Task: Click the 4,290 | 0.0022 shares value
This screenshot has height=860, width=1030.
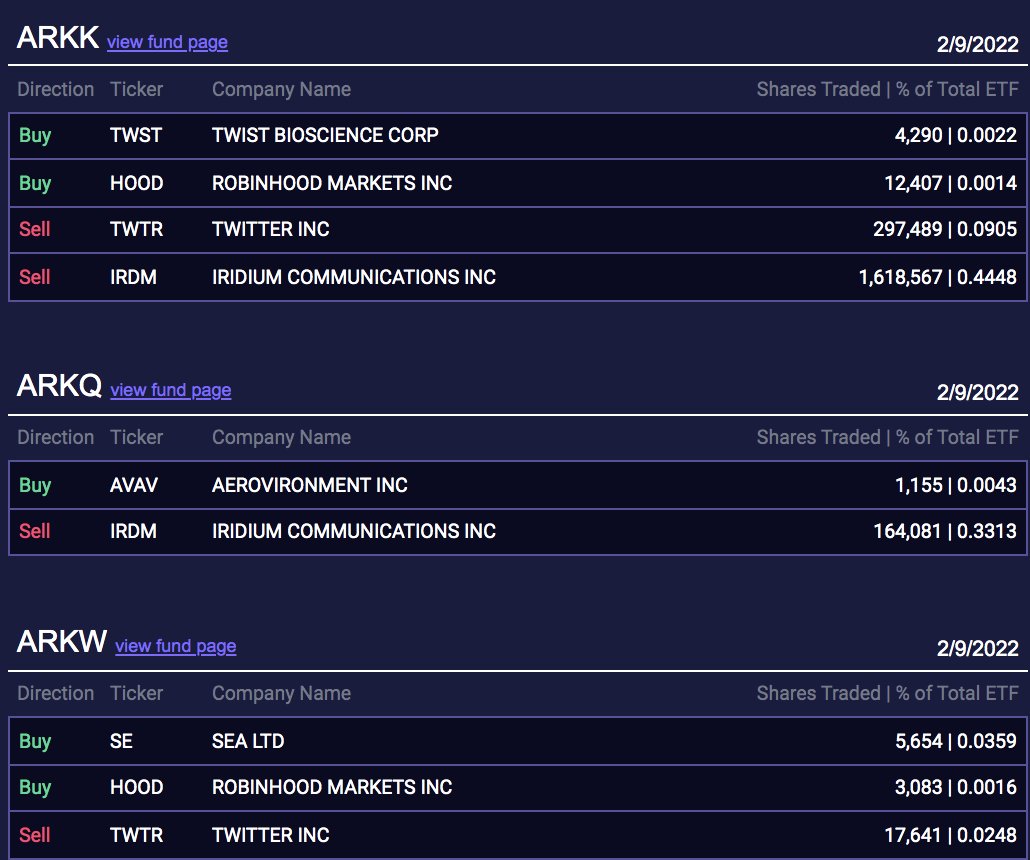Action: point(956,135)
